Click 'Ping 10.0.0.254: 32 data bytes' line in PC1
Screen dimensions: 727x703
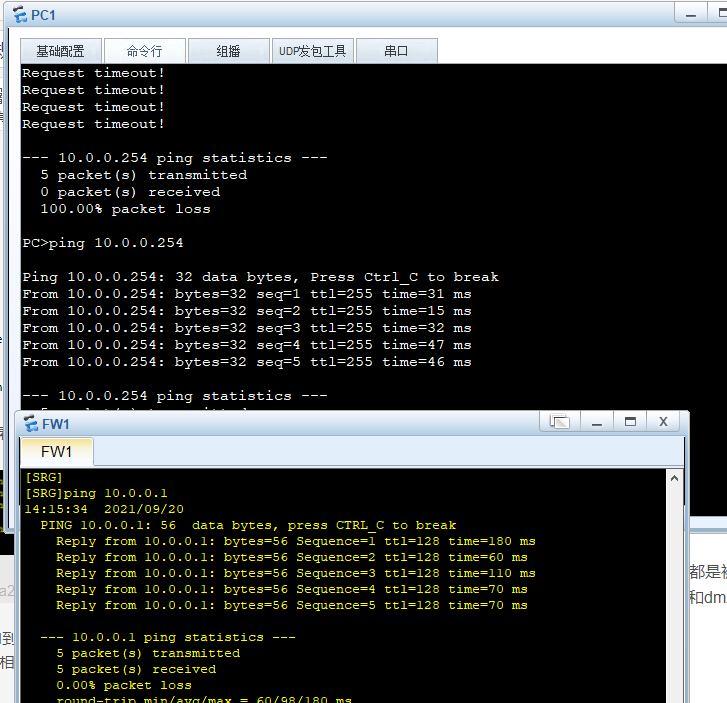pyautogui.click(x=261, y=277)
